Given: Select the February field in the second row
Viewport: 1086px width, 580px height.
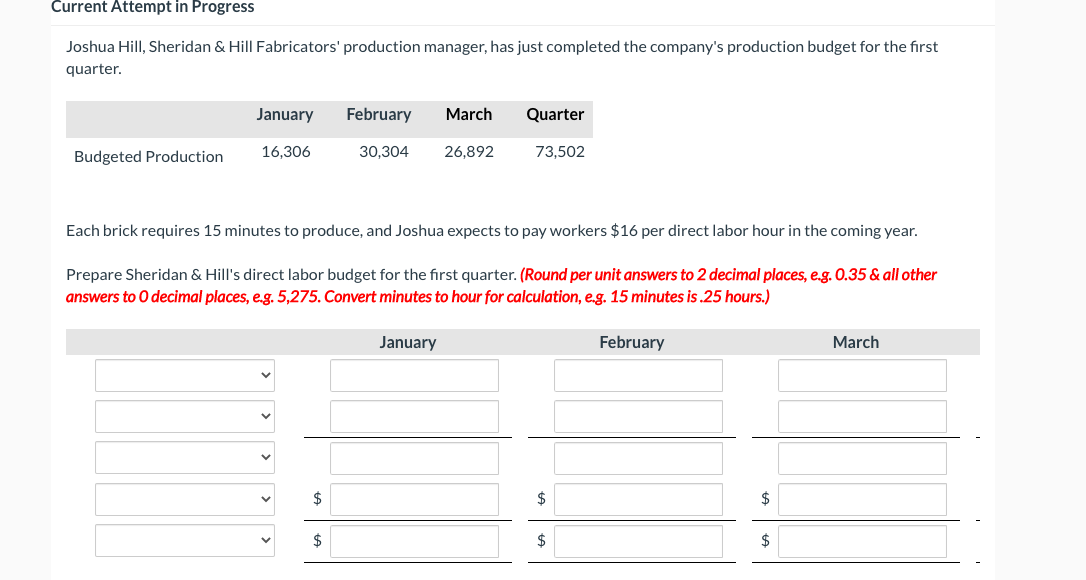Looking at the screenshot, I should click(x=638, y=417).
